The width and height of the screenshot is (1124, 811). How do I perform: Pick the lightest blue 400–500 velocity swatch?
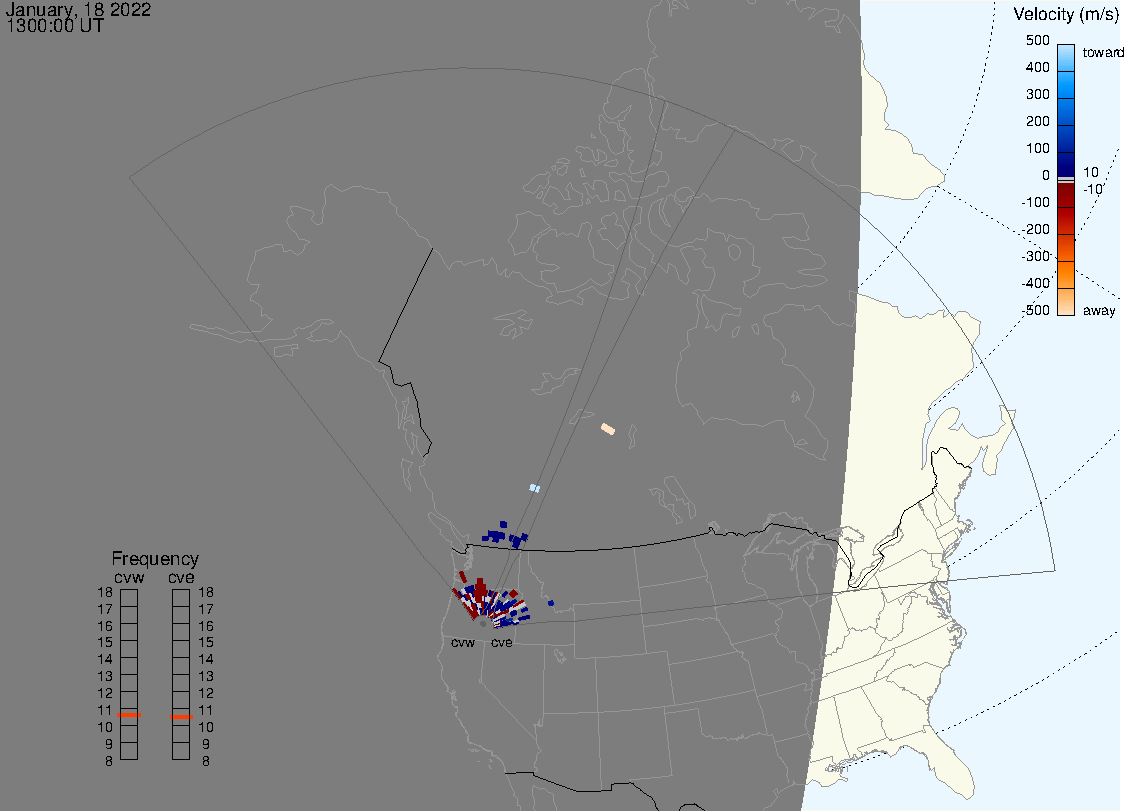tap(1066, 57)
